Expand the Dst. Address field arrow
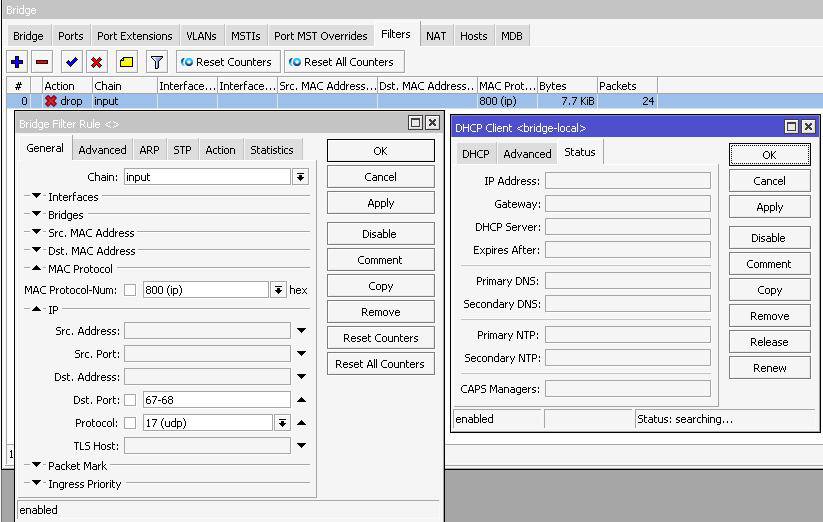 coord(301,377)
